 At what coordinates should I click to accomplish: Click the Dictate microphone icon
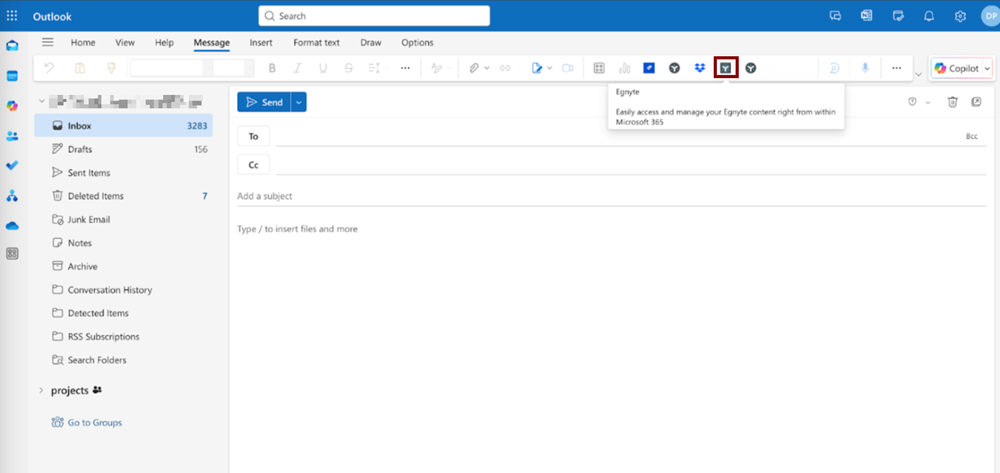[x=866, y=68]
